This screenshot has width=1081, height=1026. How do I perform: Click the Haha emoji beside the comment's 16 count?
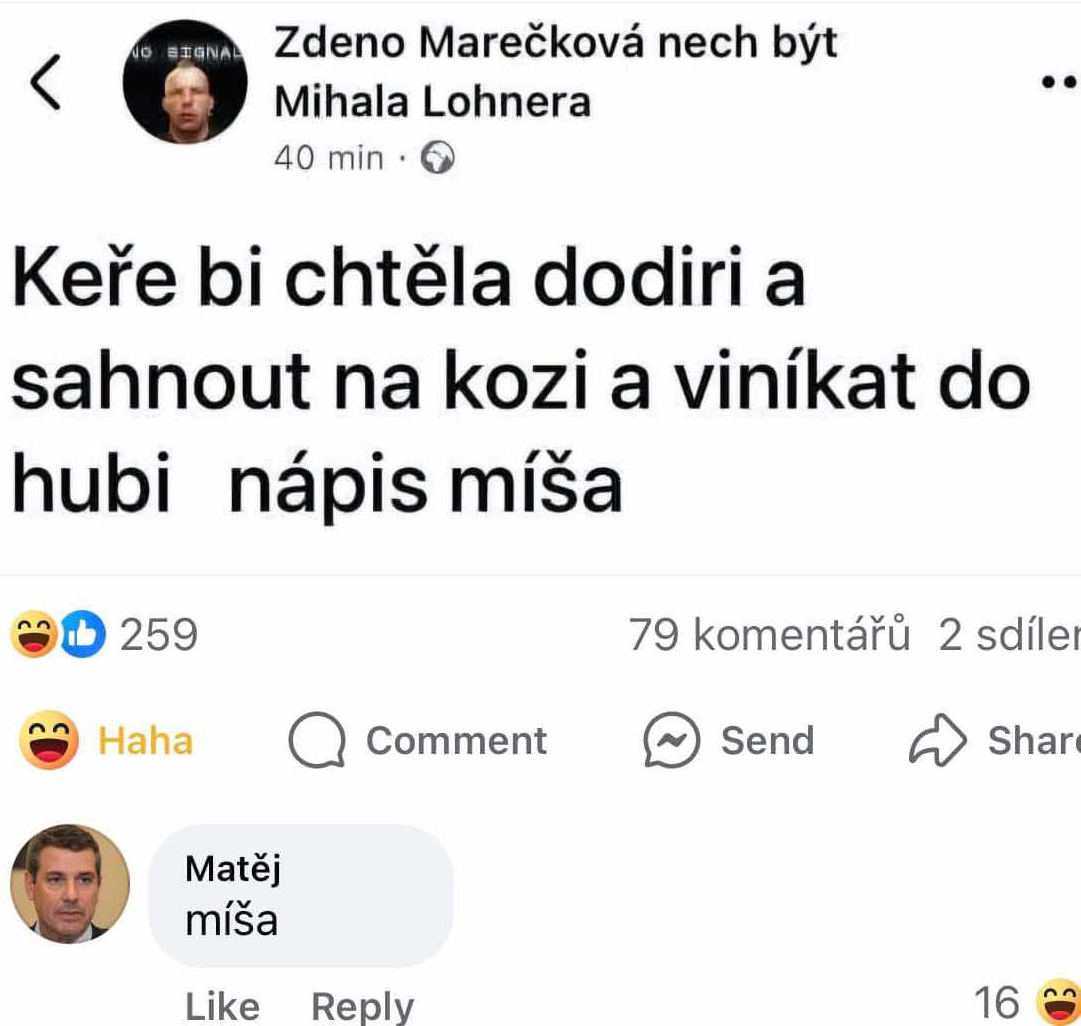point(1058,1002)
